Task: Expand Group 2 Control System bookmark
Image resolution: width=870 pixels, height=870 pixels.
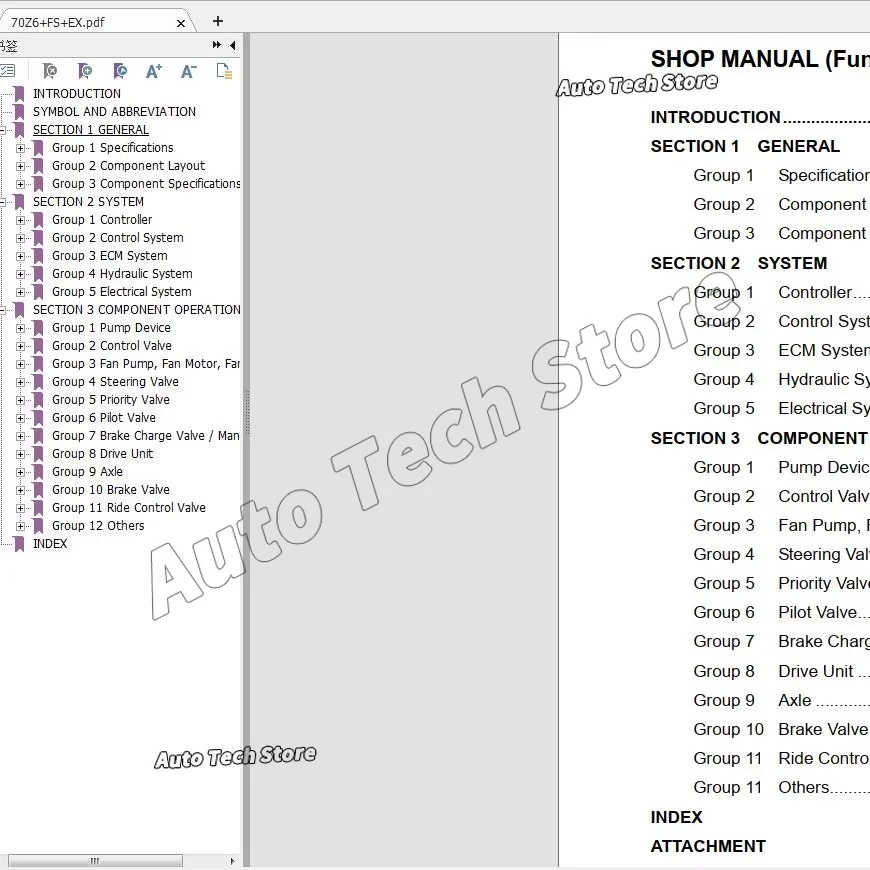Action: 21,238
